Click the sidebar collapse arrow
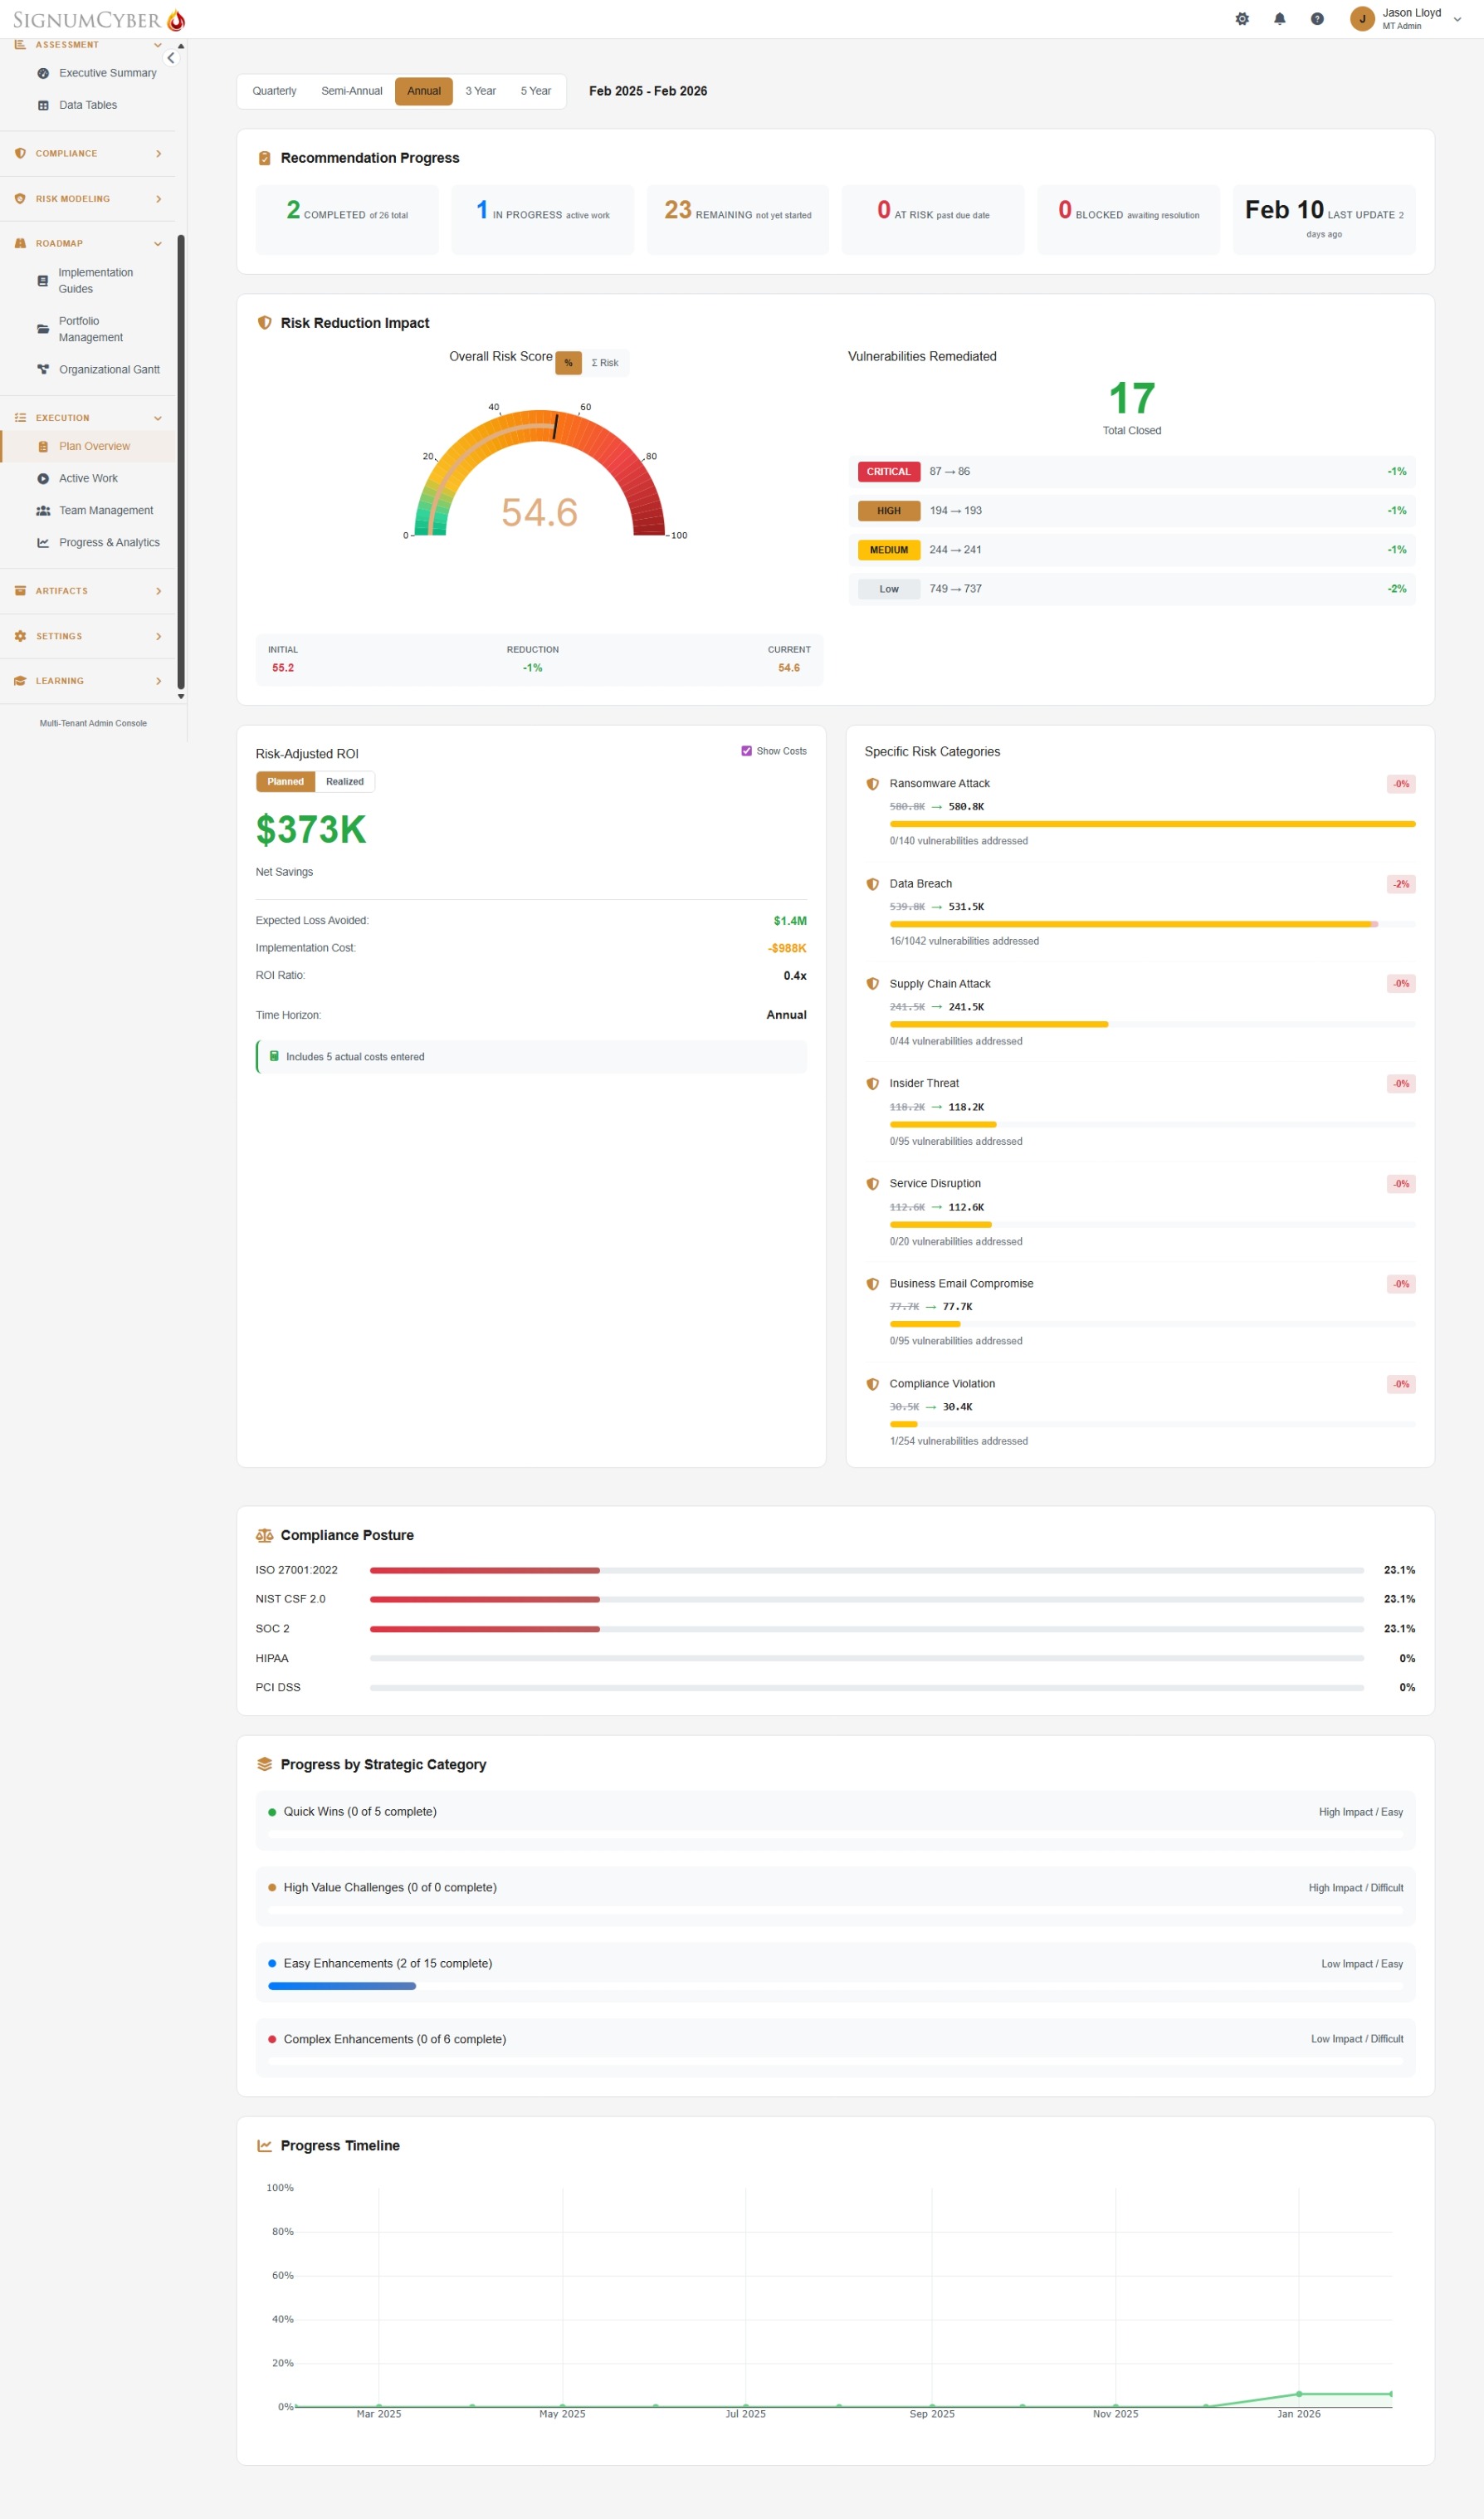Viewport: 1484px width, 2519px height. click(171, 57)
